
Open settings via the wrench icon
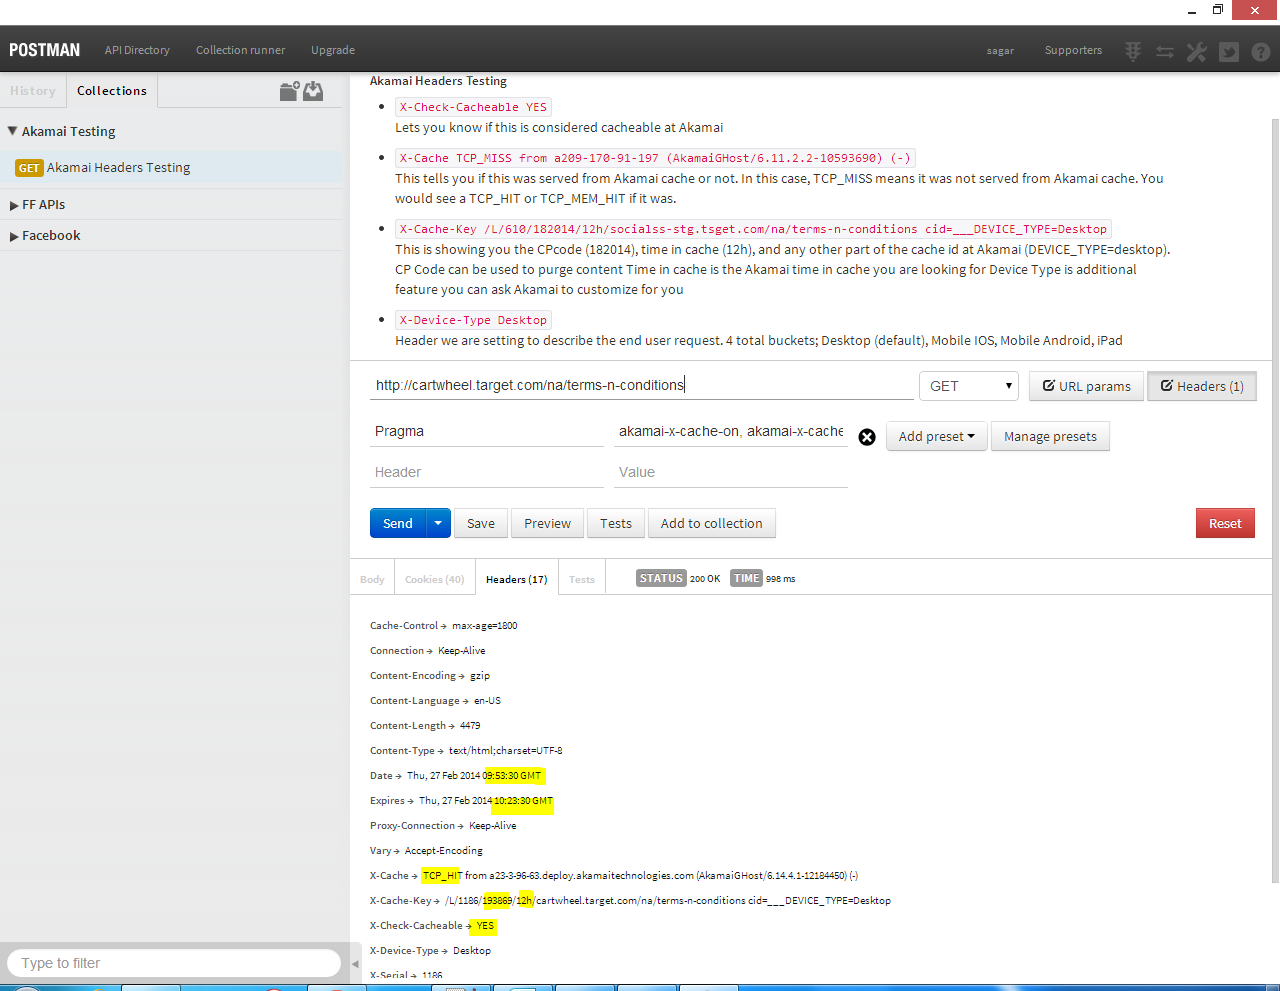click(x=1197, y=51)
